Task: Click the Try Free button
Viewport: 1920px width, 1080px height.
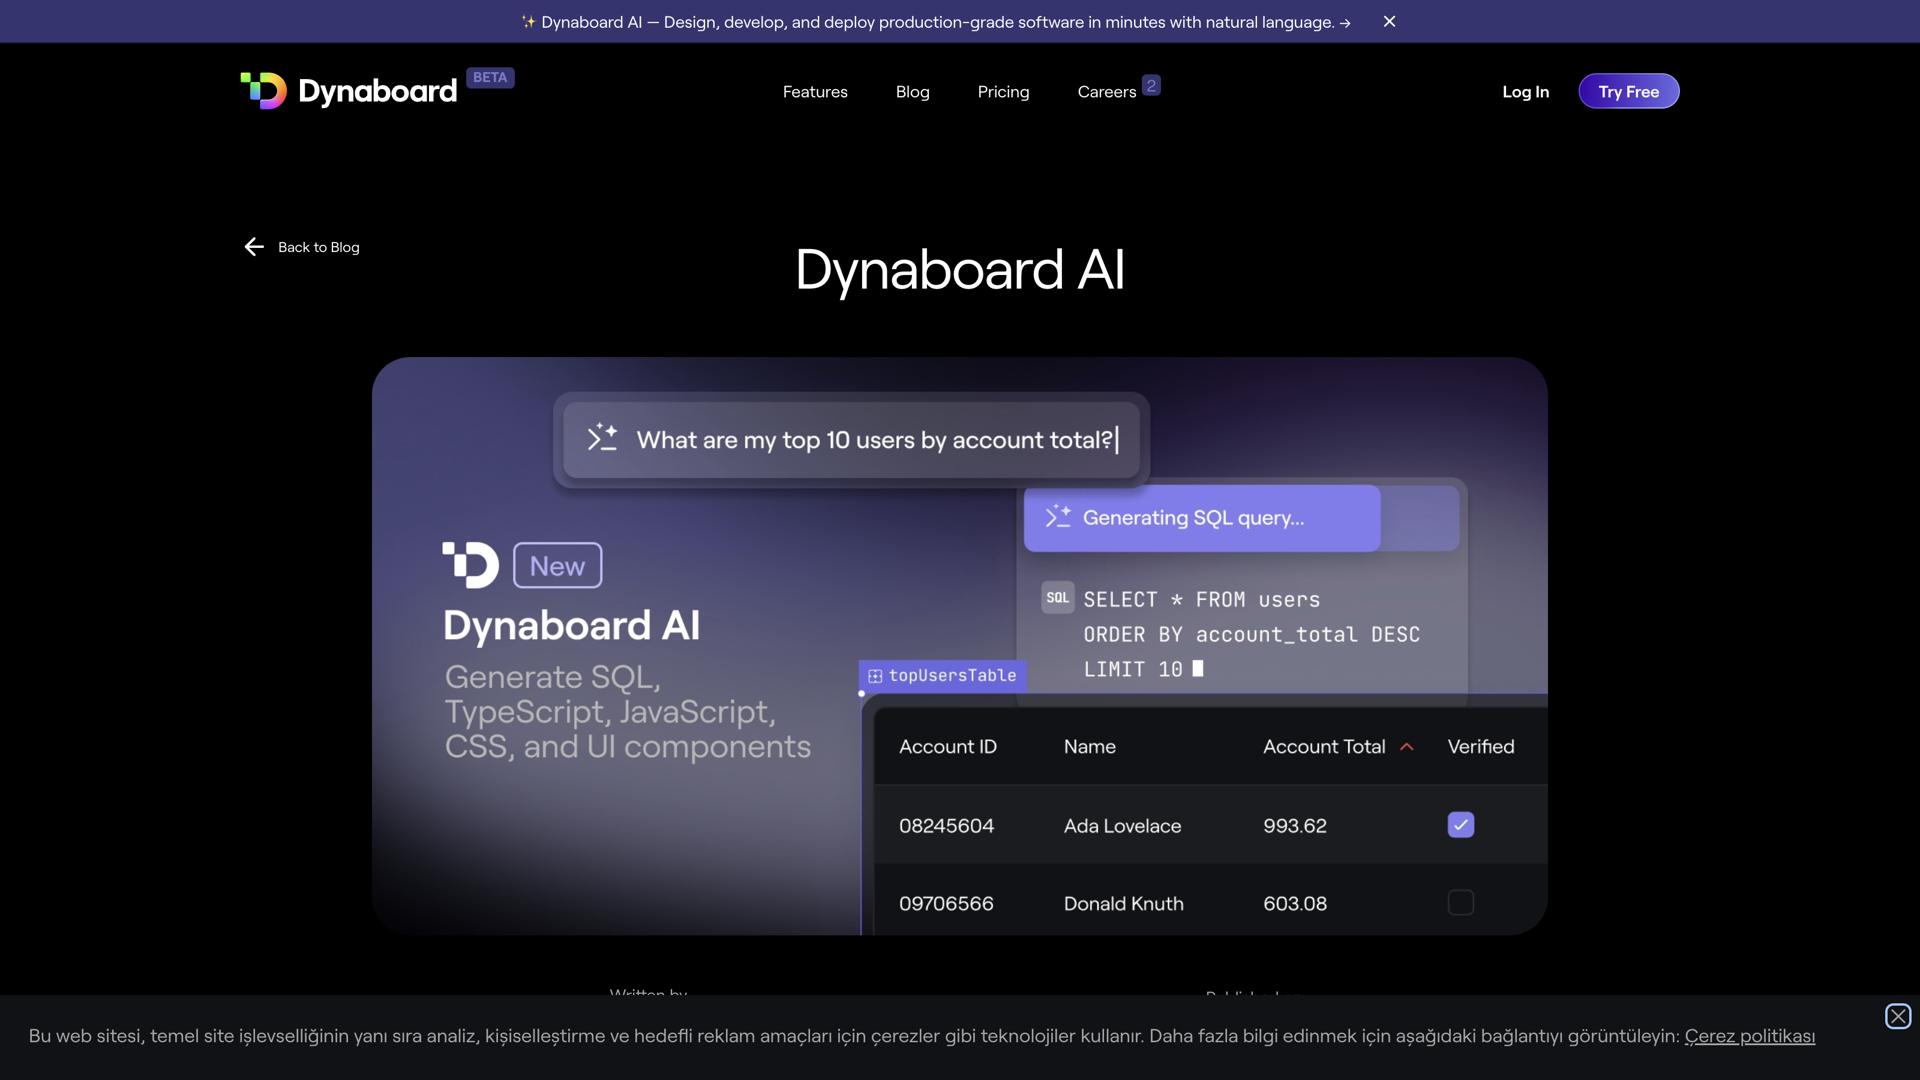Action: pyautogui.click(x=1628, y=91)
